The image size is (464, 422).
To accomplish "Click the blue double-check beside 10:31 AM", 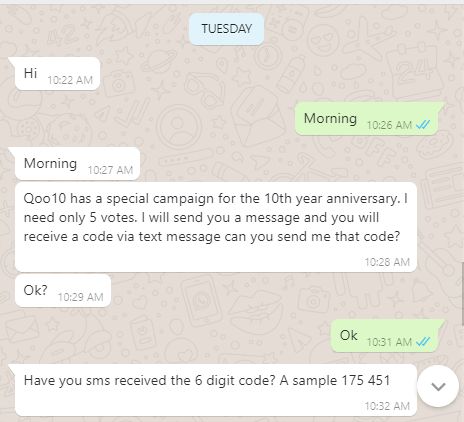I will (x=423, y=342).
